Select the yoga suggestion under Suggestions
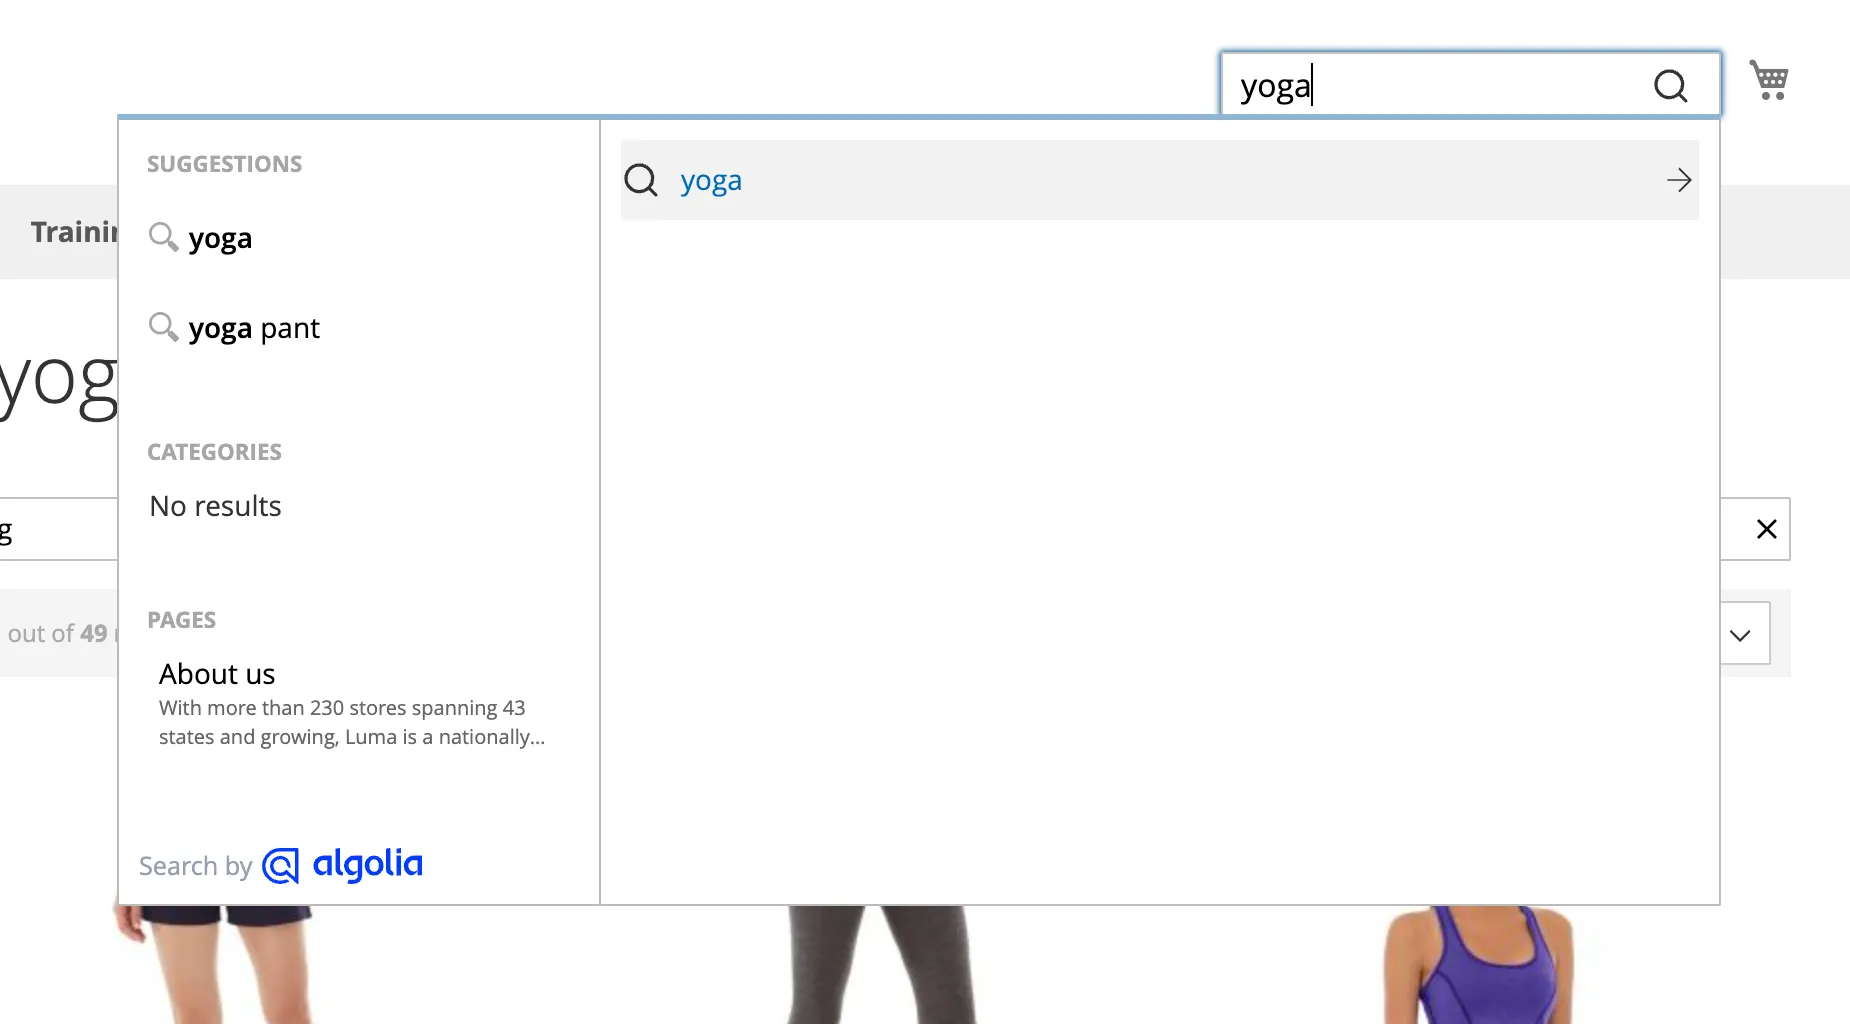This screenshot has height=1024, width=1850. 220,238
